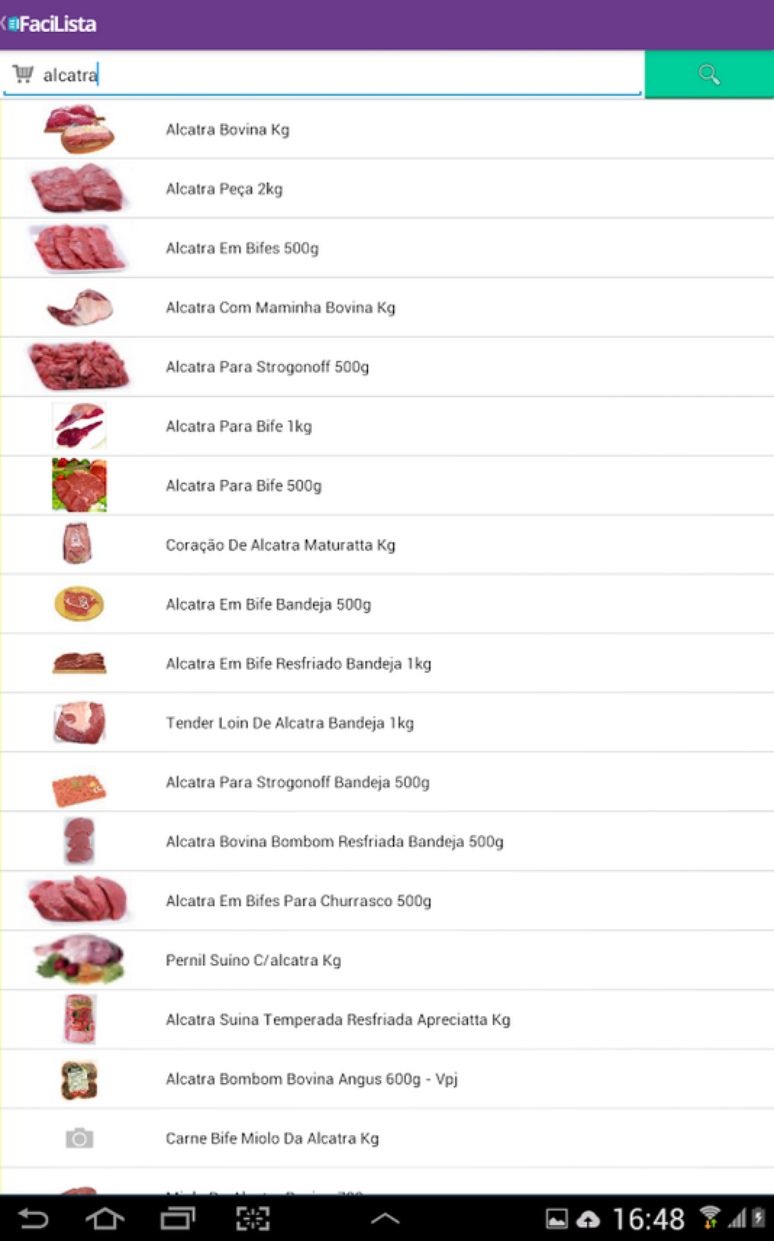Tap the camera placeholder for Carne Bife Miolo
The width and height of the screenshot is (774, 1241).
[x=79, y=1138]
